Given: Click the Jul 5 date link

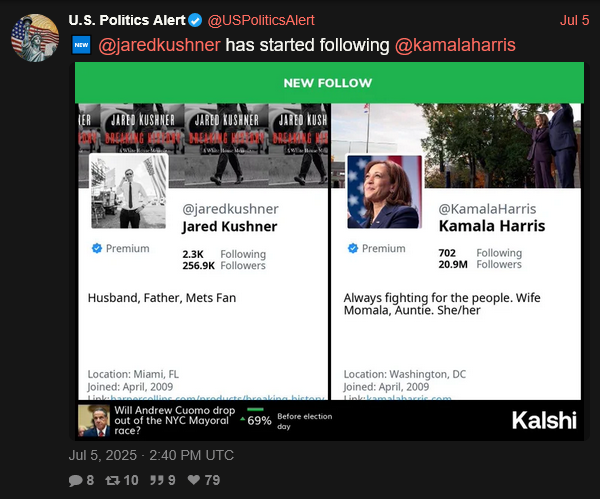Looking at the screenshot, I should pyautogui.click(x=574, y=20).
